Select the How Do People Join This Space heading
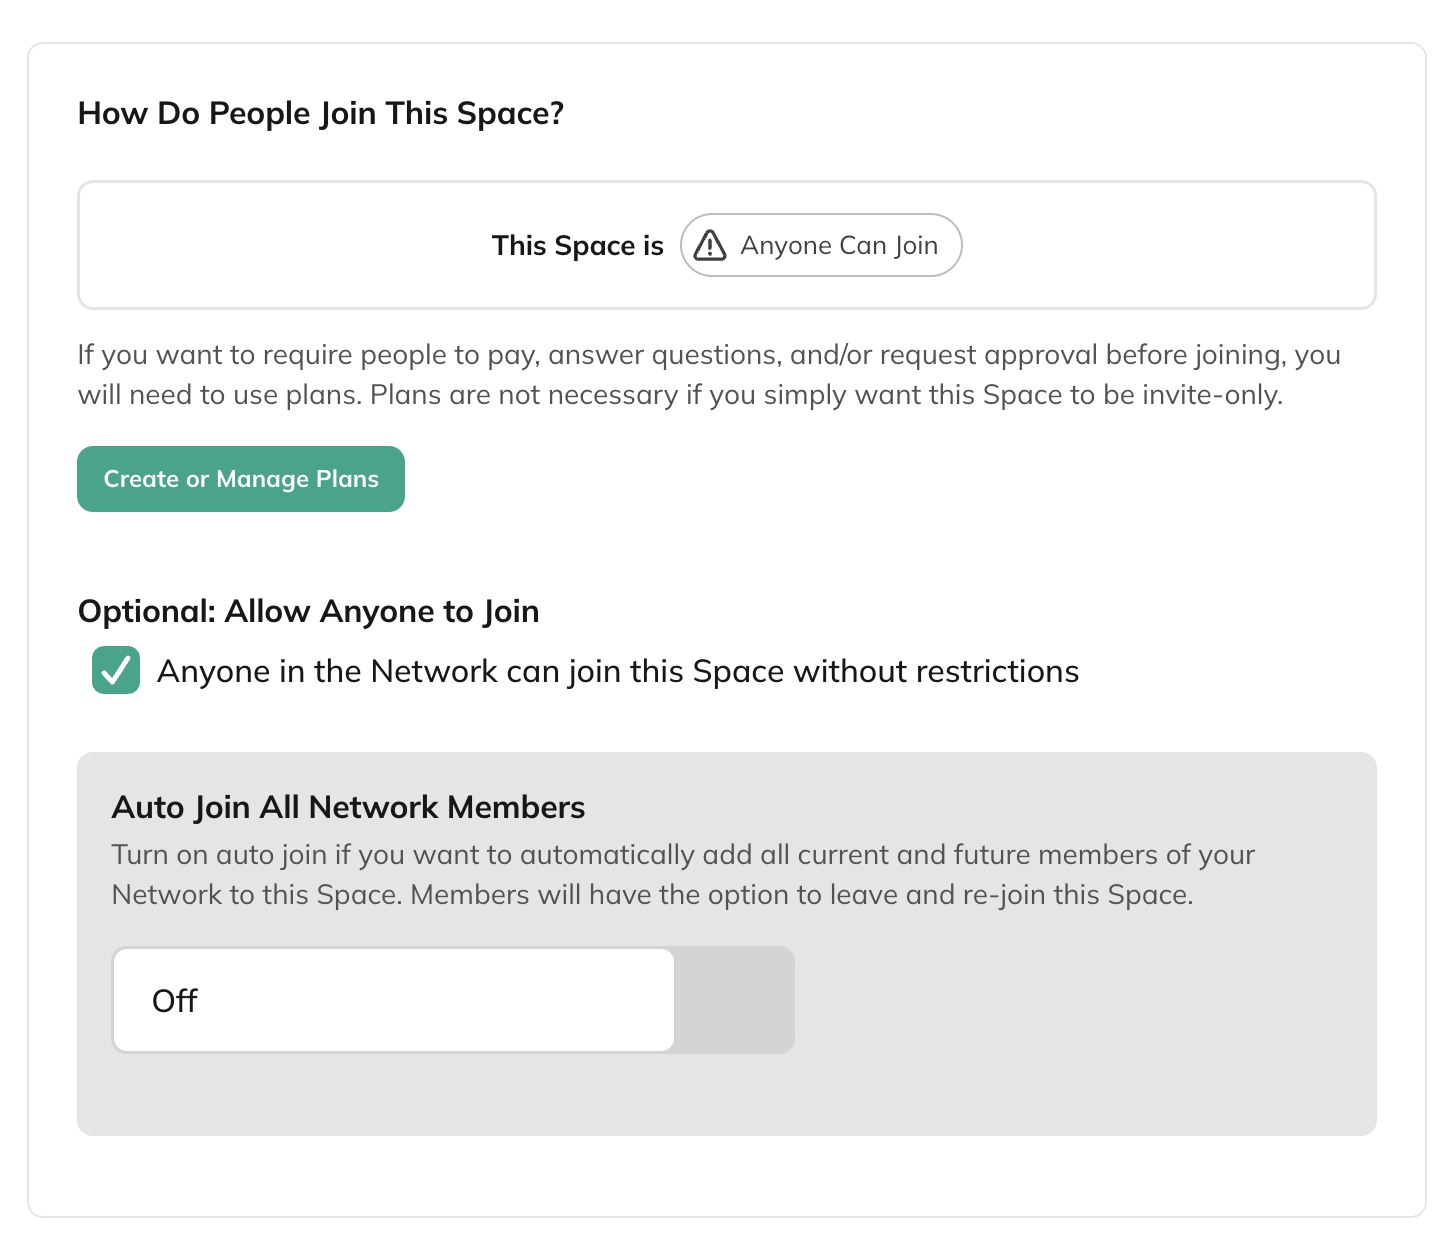The height and width of the screenshot is (1236, 1448). pyautogui.click(x=321, y=113)
